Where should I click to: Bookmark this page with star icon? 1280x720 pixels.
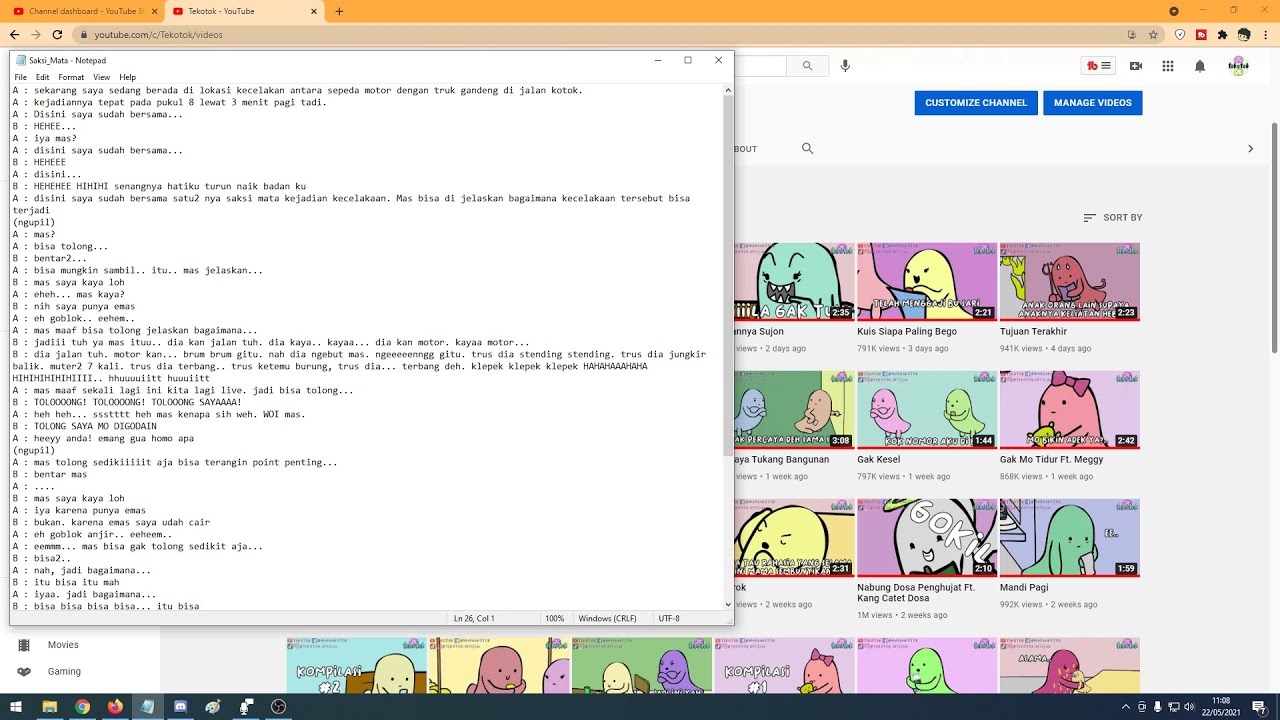click(1153, 34)
